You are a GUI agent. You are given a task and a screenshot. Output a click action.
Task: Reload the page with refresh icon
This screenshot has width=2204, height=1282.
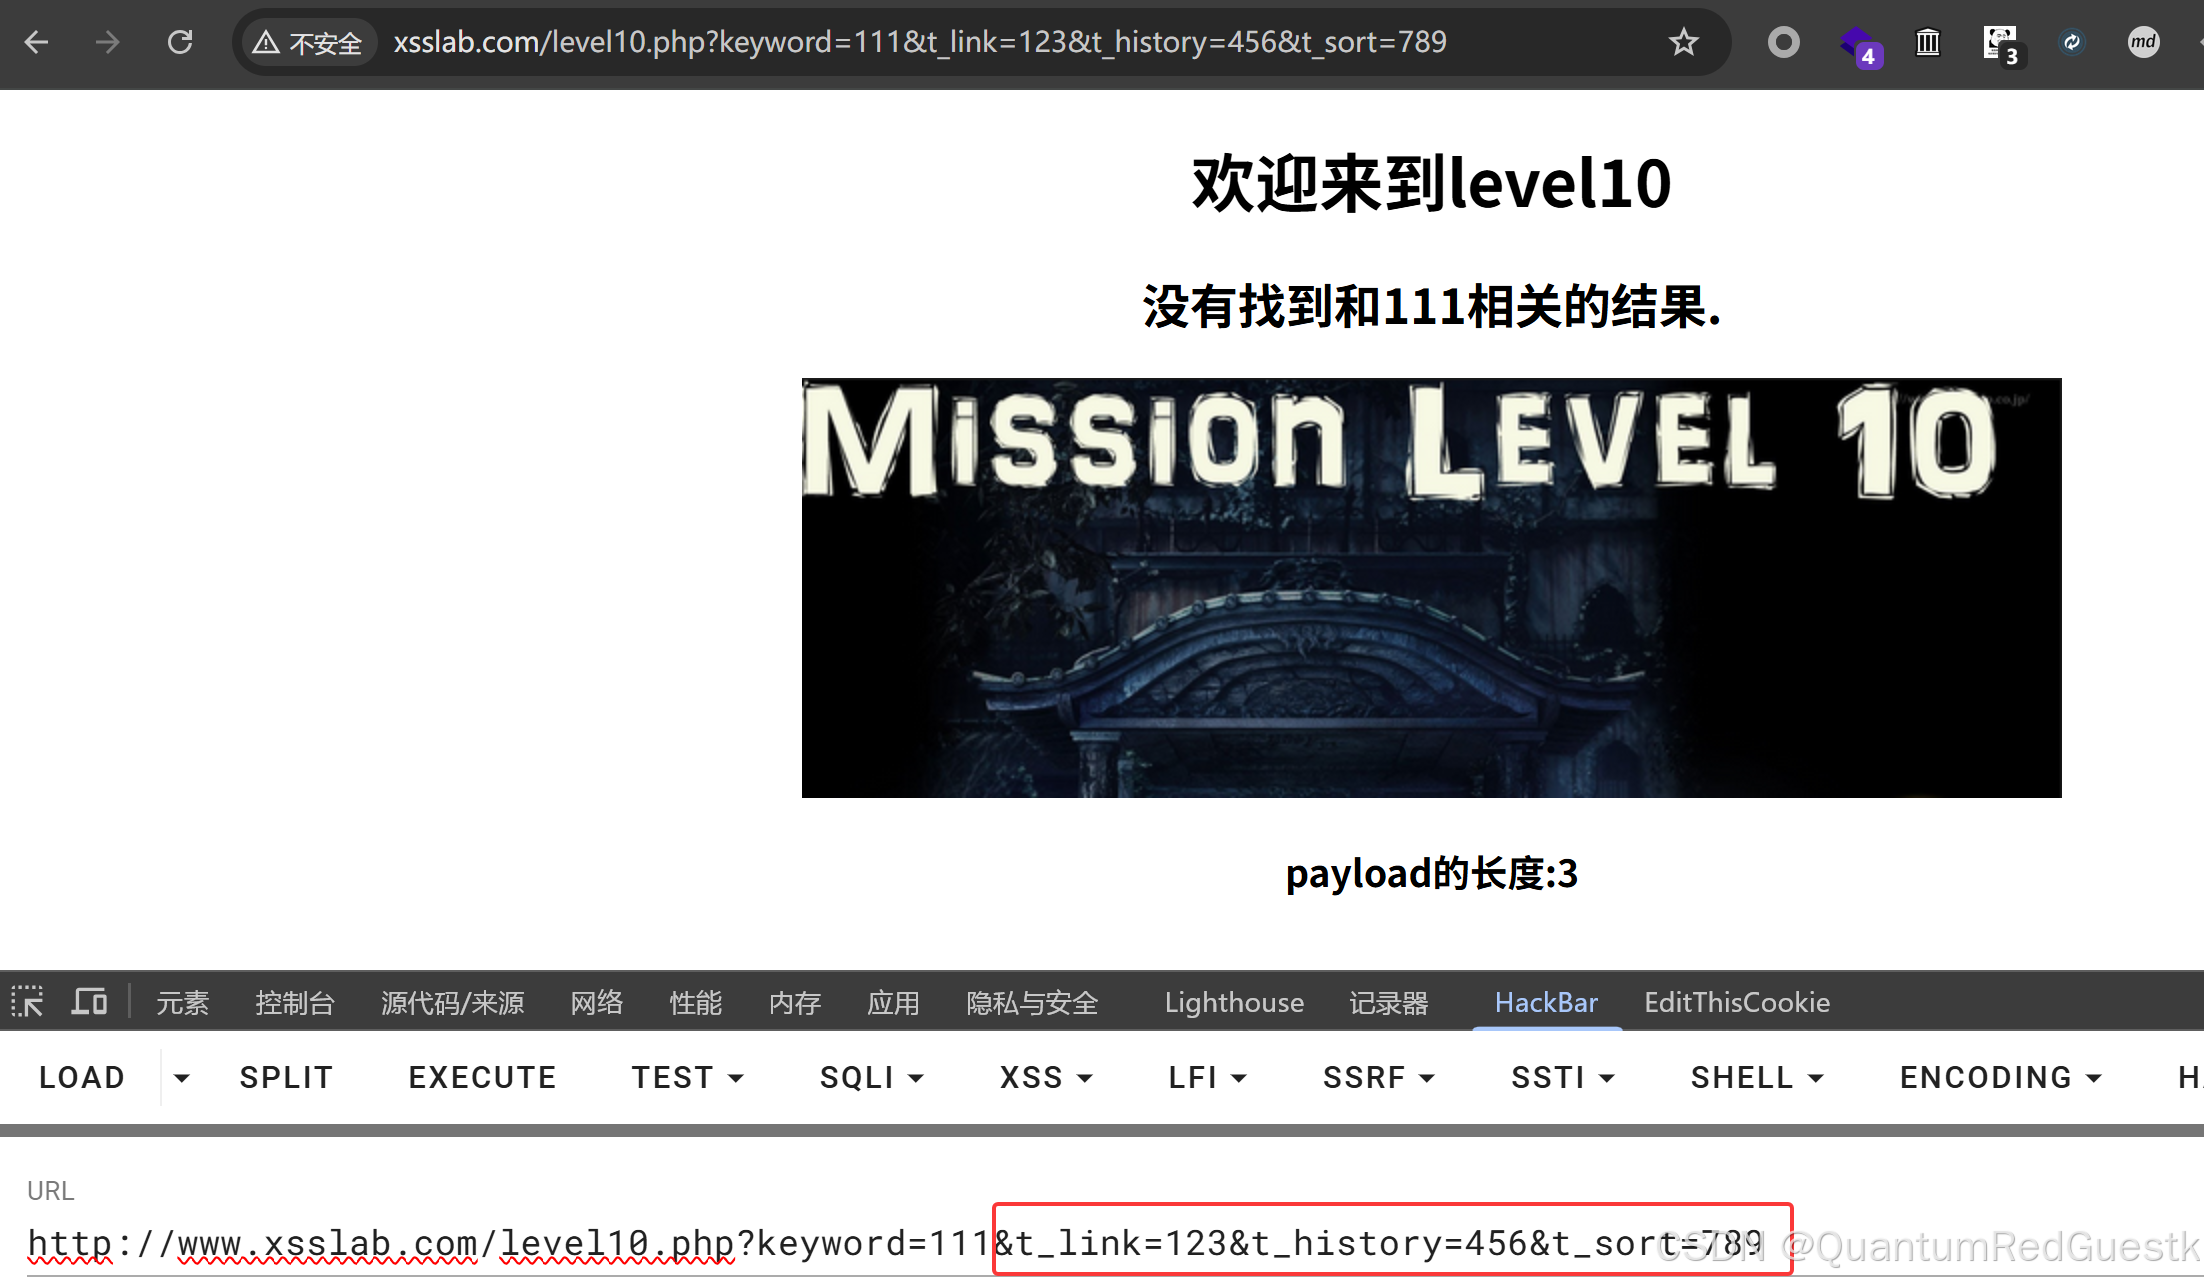(180, 42)
